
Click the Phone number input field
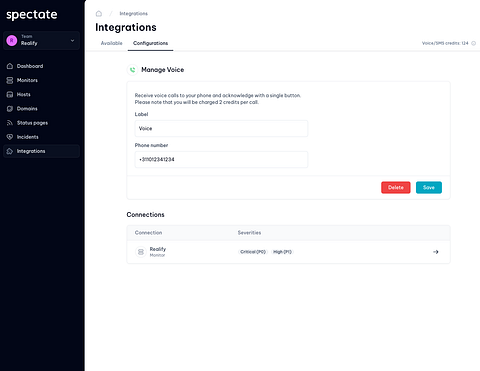click(221, 159)
